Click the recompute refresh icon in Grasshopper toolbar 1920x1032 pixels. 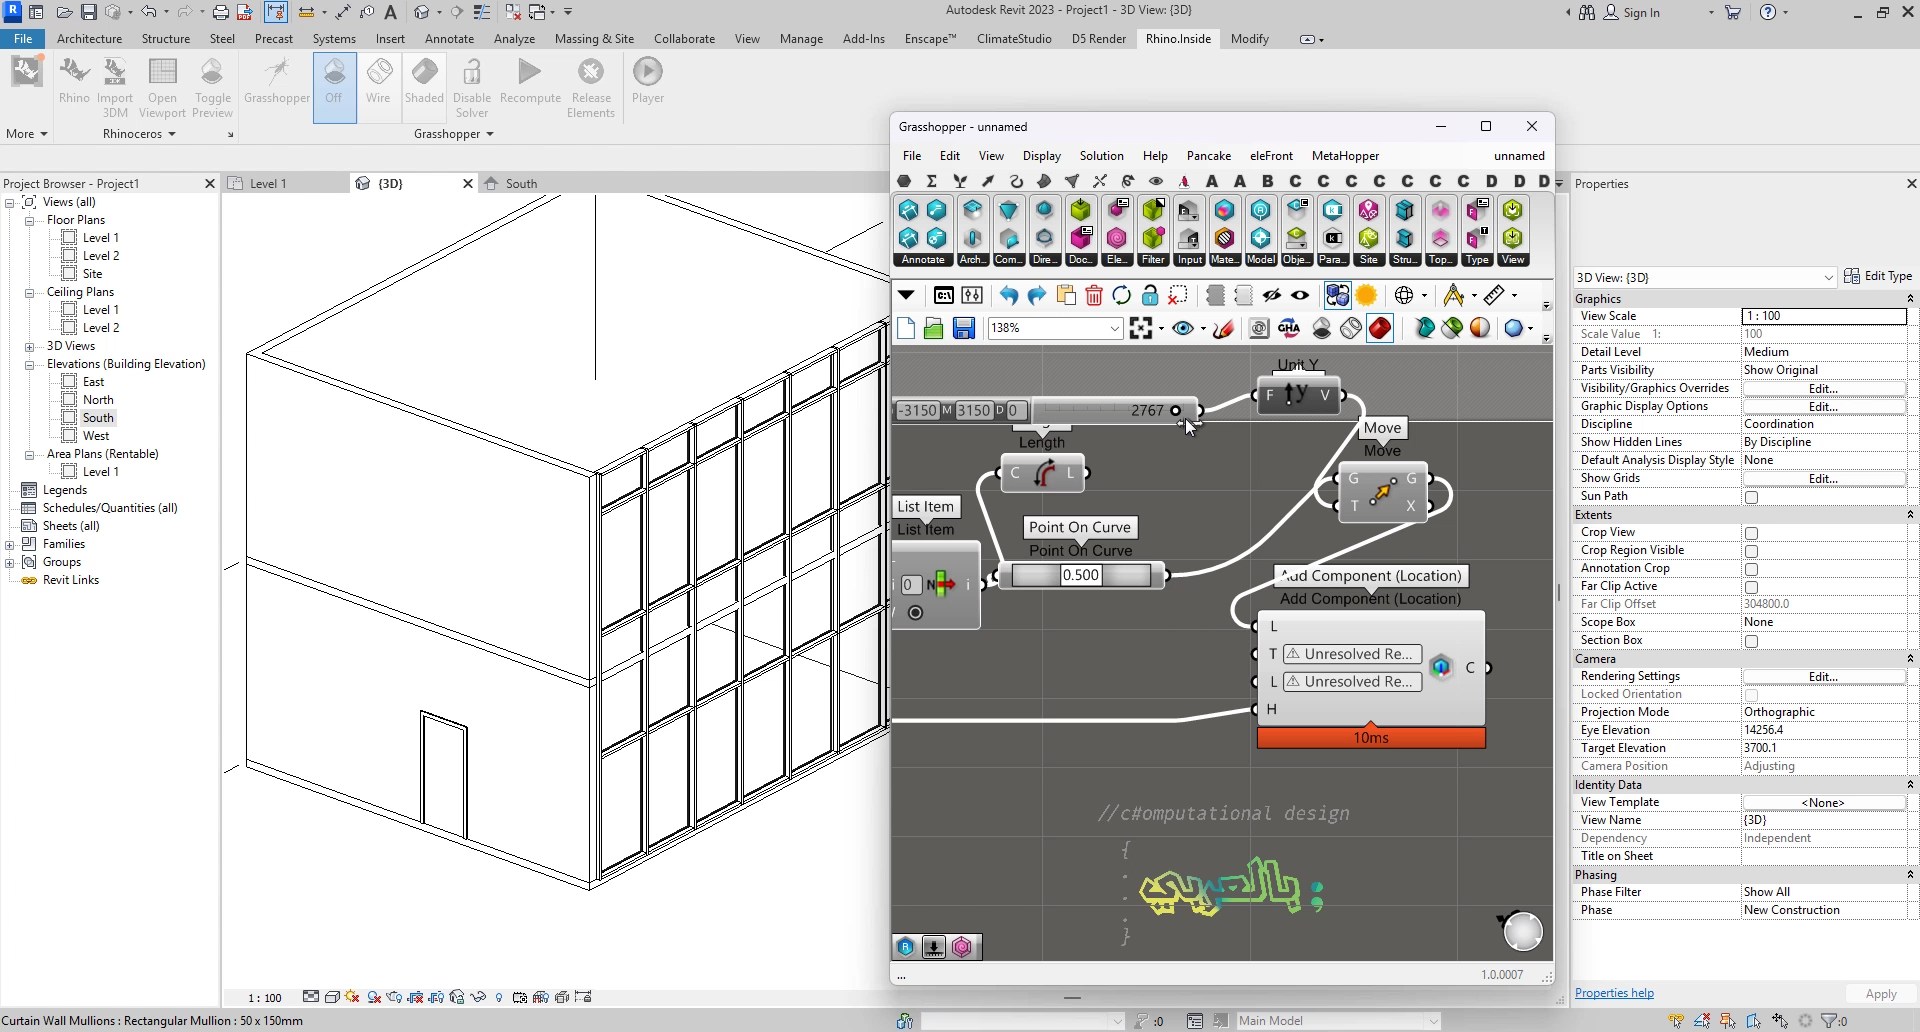(x=1121, y=295)
